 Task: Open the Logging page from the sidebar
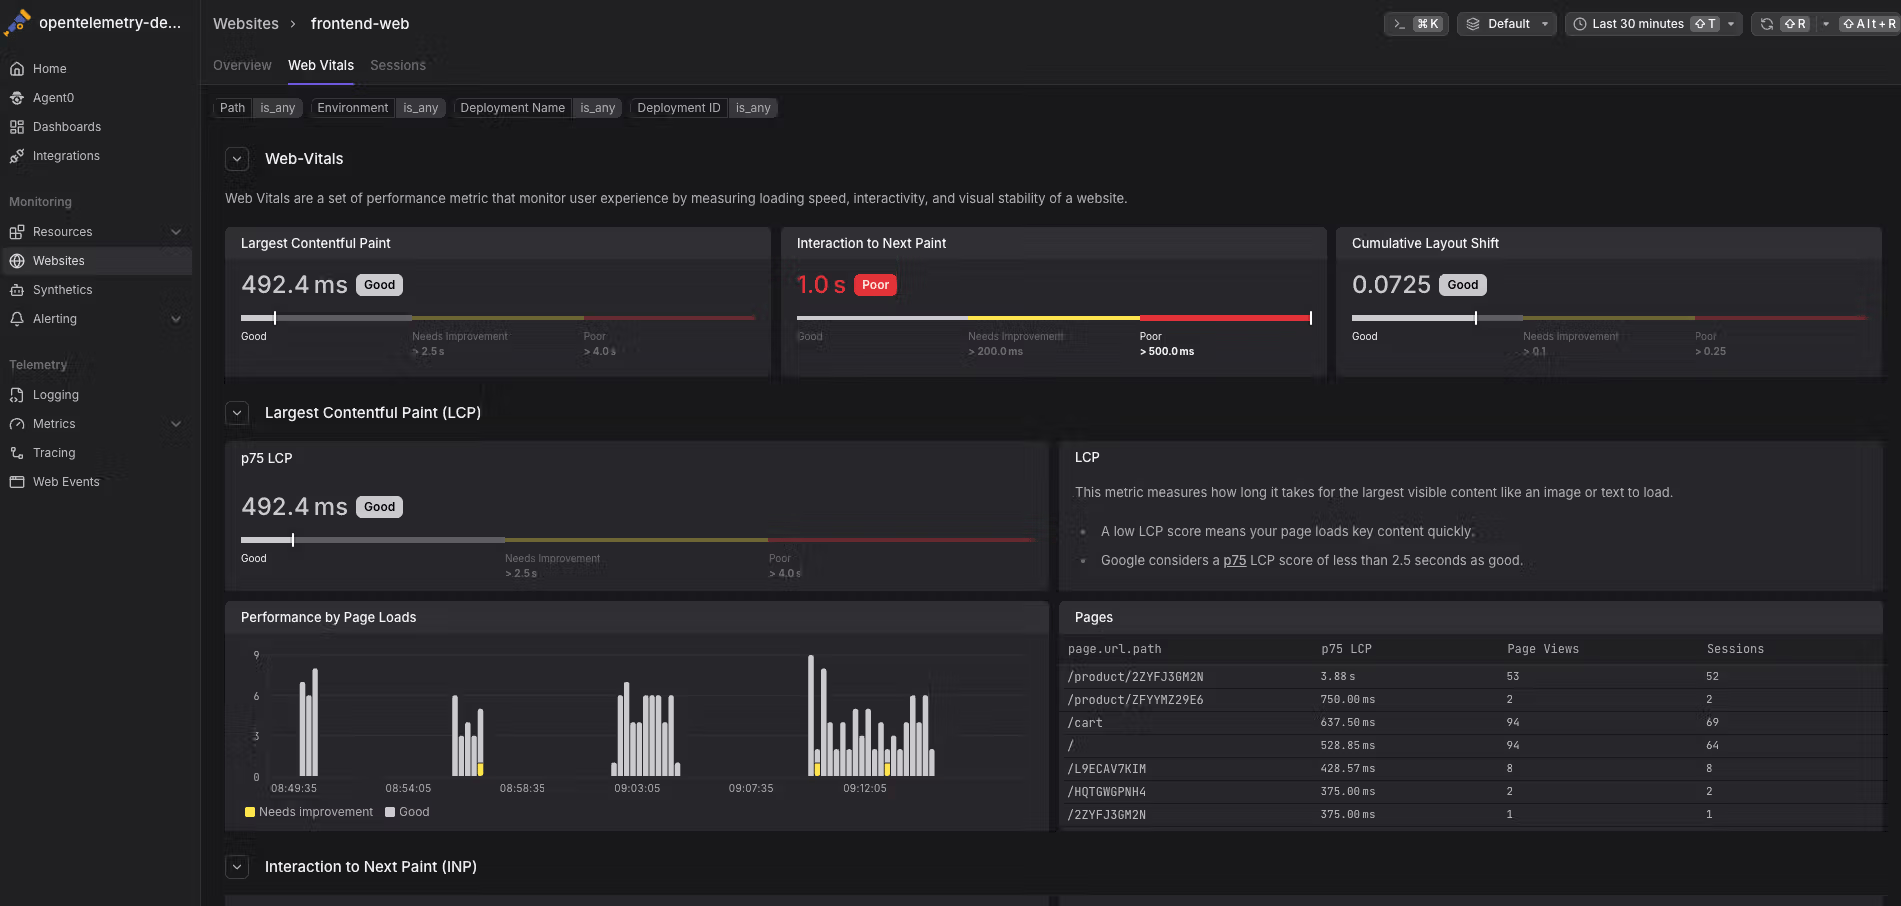pyautogui.click(x=55, y=394)
